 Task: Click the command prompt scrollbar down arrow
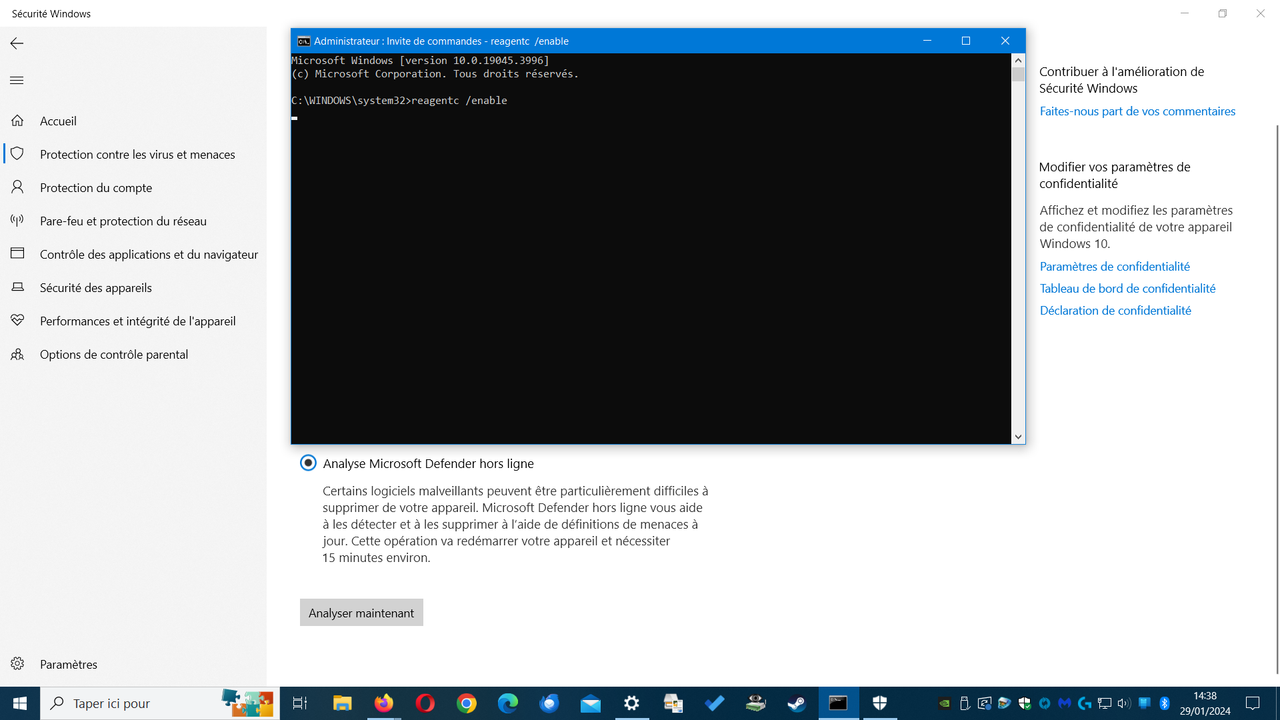pos(1017,436)
